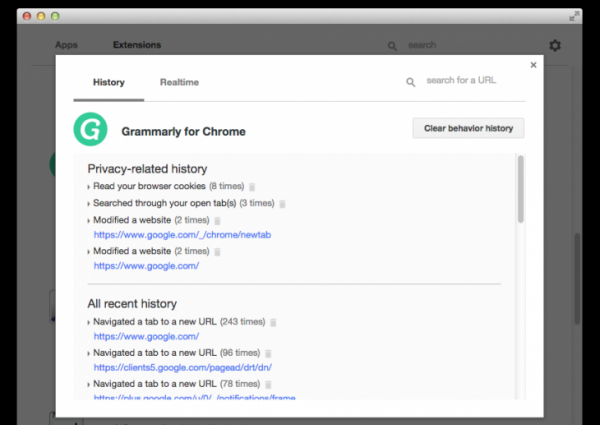The image size is (600, 425).
Task: Focus the 'search for a URL' field
Action: pos(461,80)
